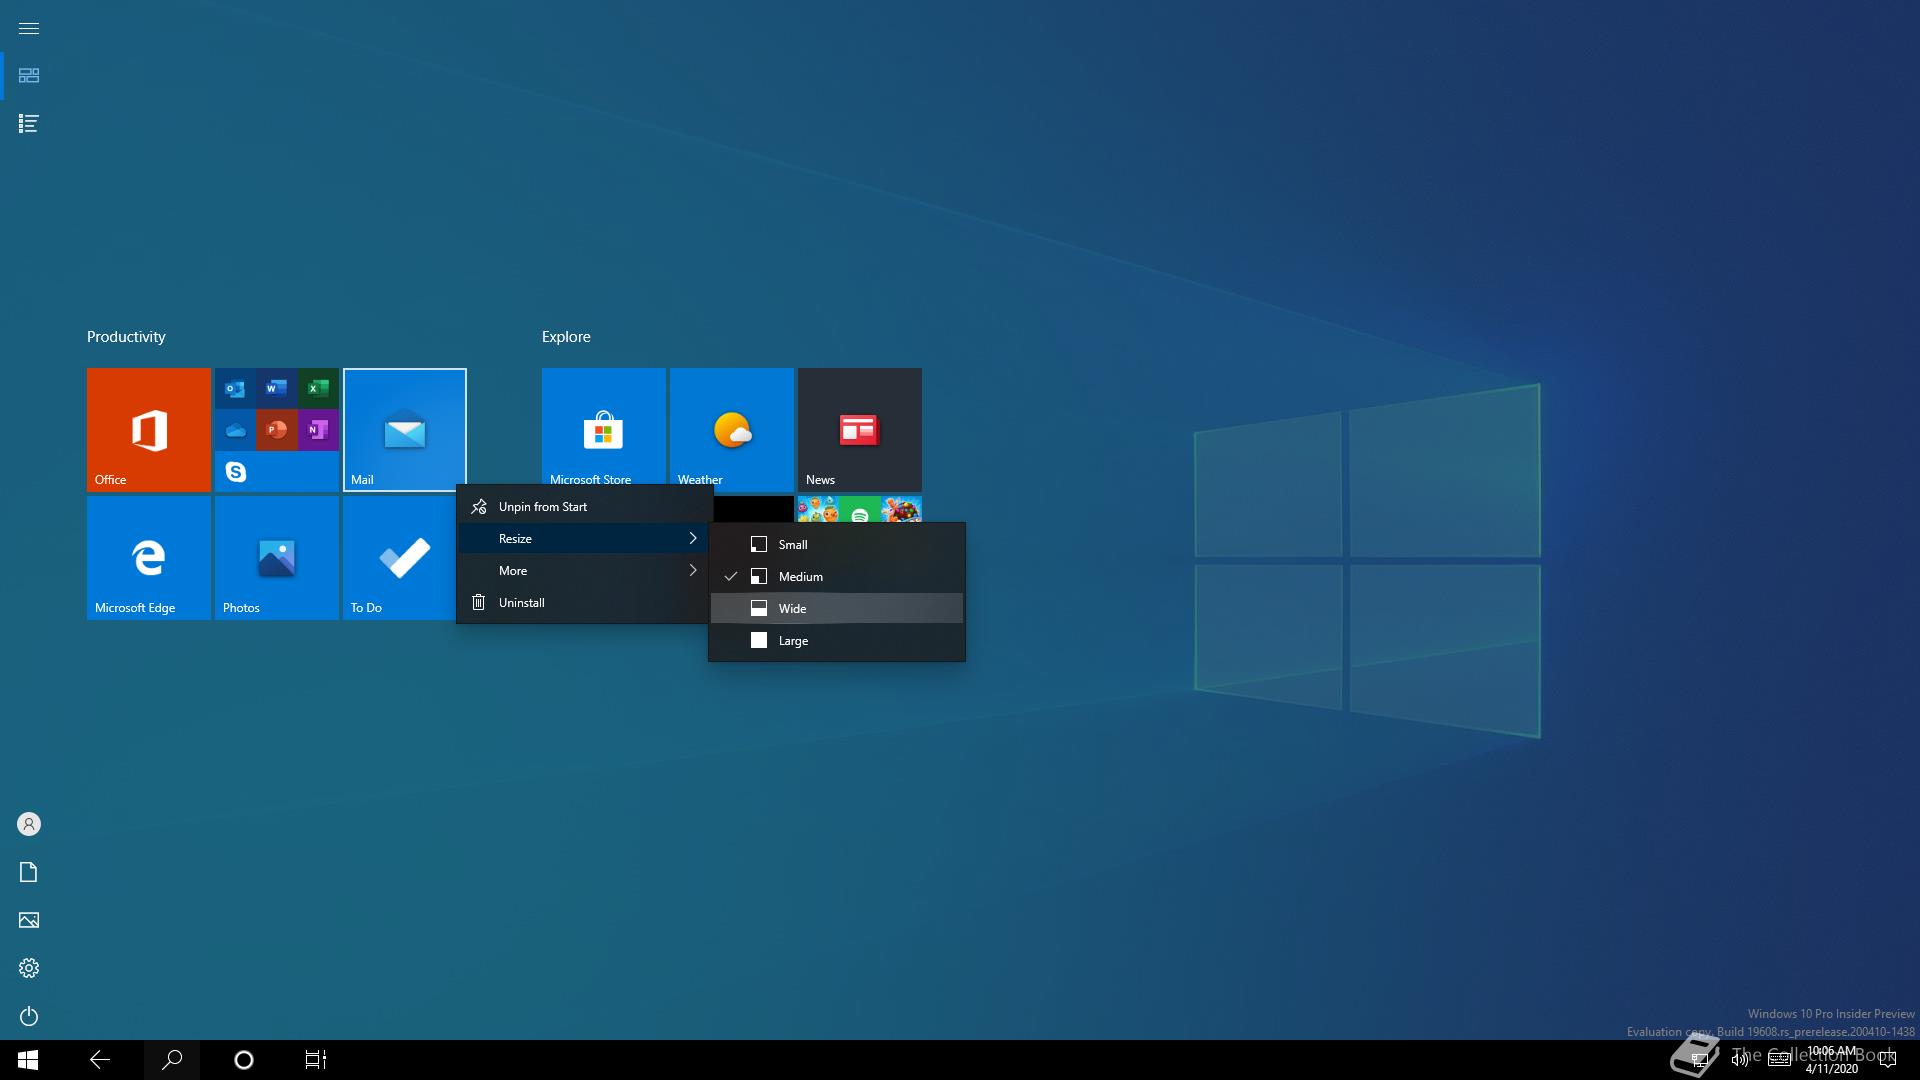Click the Power button icon
The height and width of the screenshot is (1080, 1920).
pyautogui.click(x=29, y=1016)
